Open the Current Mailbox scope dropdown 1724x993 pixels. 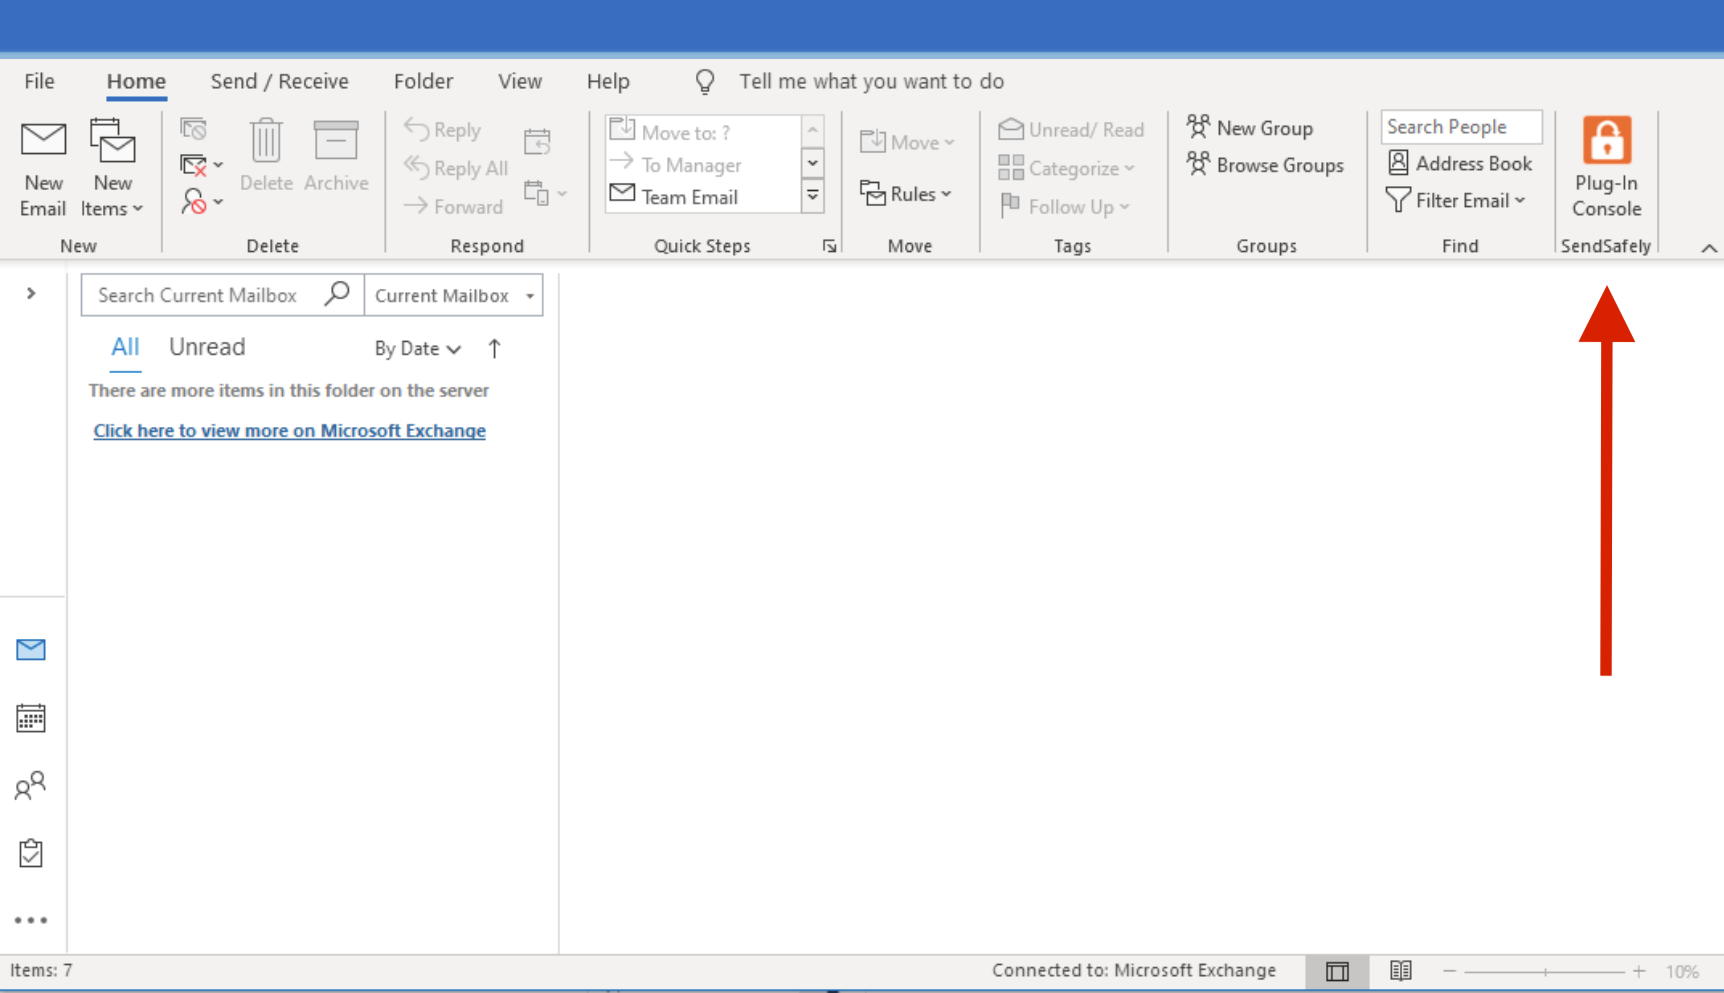[453, 295]
